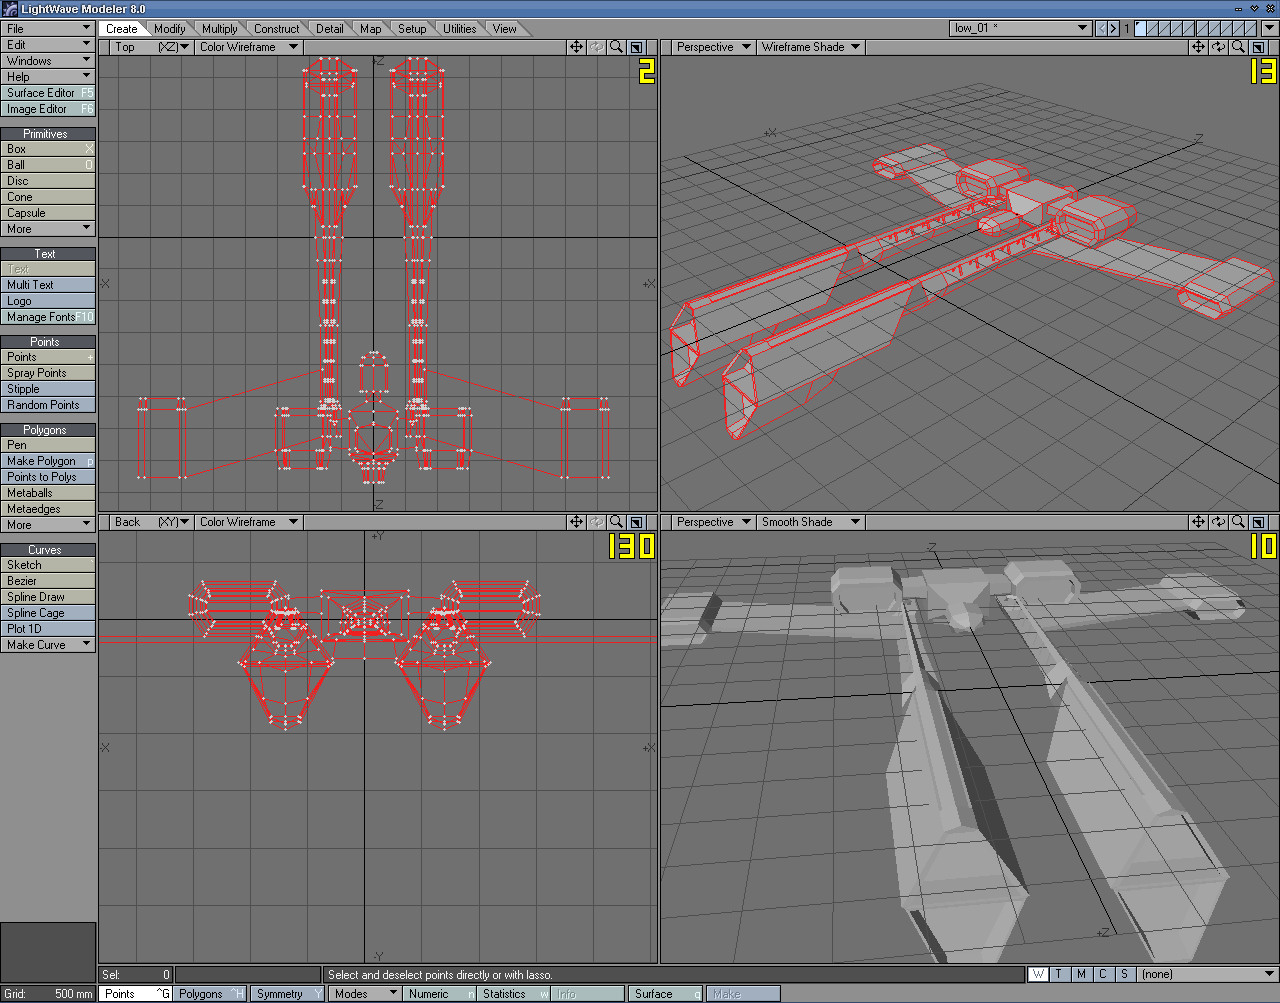
Task: Expand More under Primitives
Action: pos(47,229)
